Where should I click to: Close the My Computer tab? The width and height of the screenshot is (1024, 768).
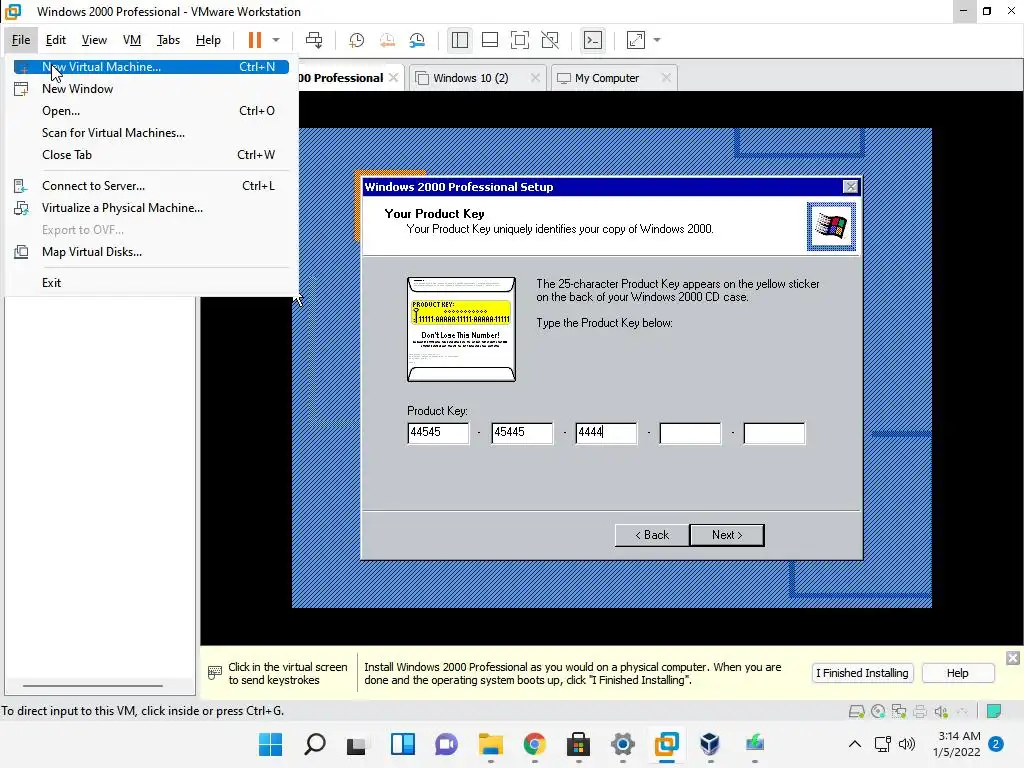coord(665,78)
